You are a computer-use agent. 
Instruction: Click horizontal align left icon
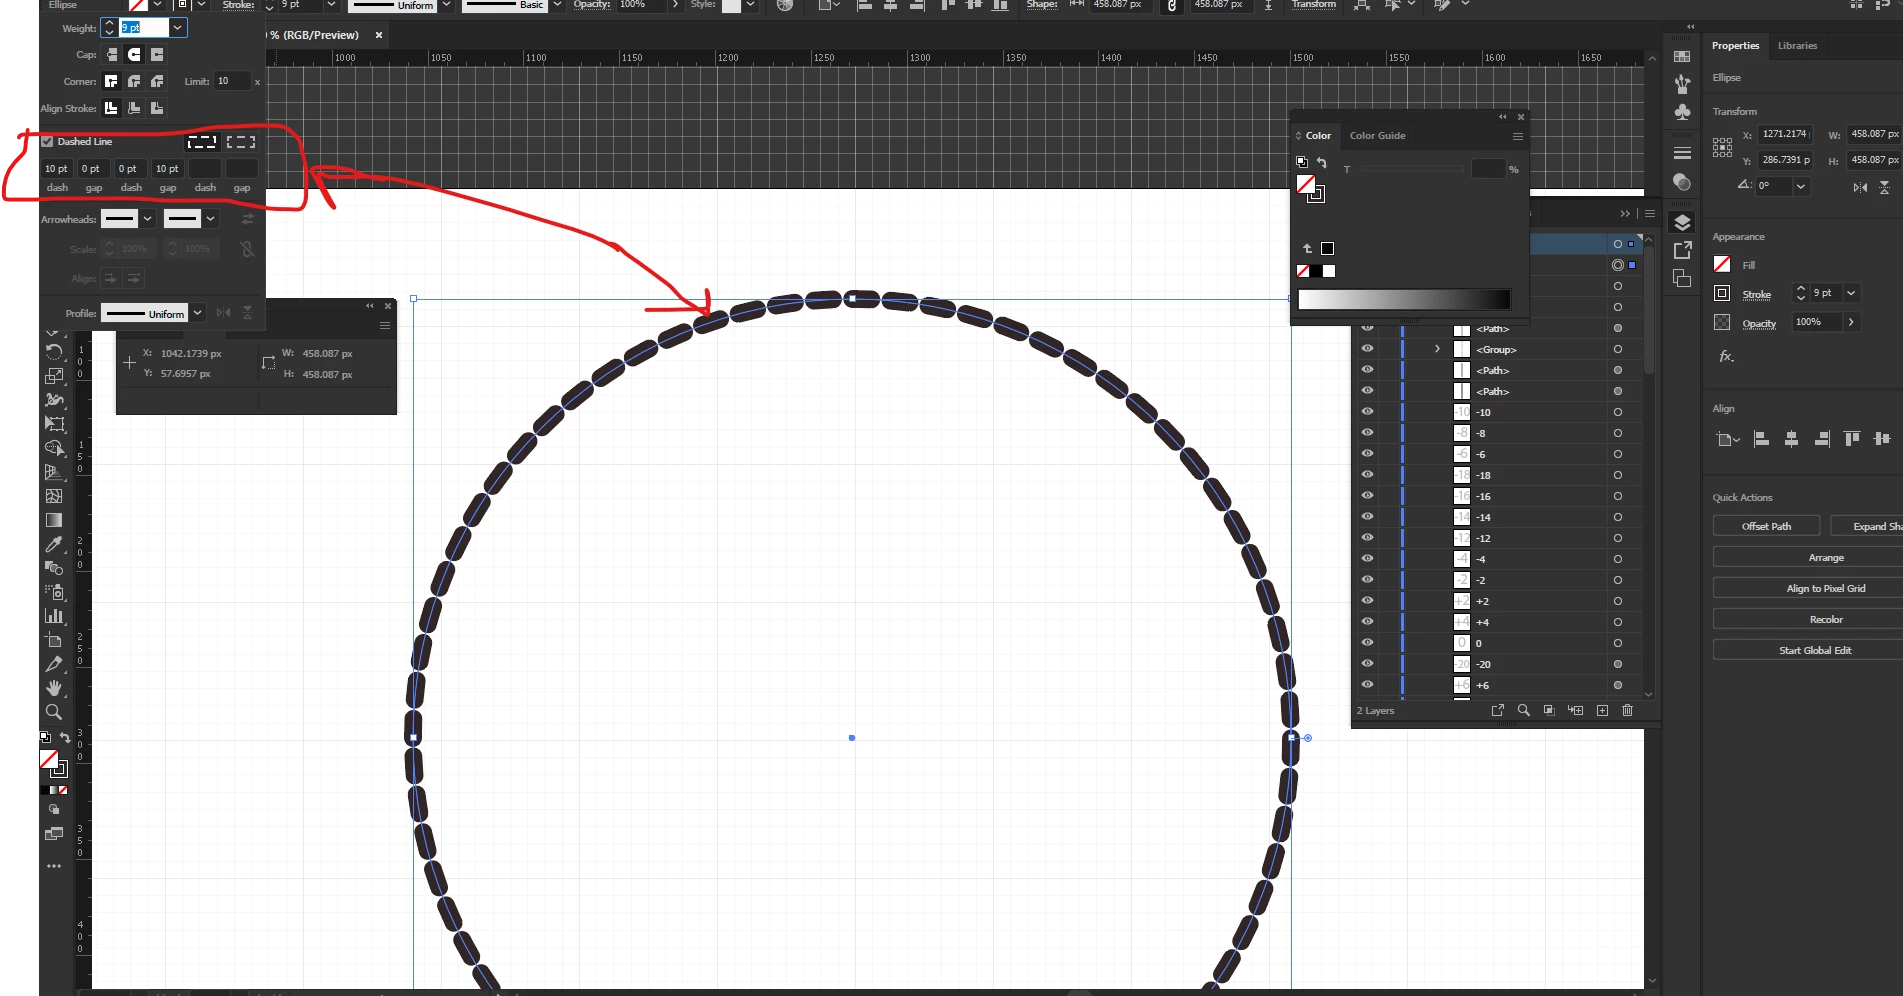(x=1761, y=439)
